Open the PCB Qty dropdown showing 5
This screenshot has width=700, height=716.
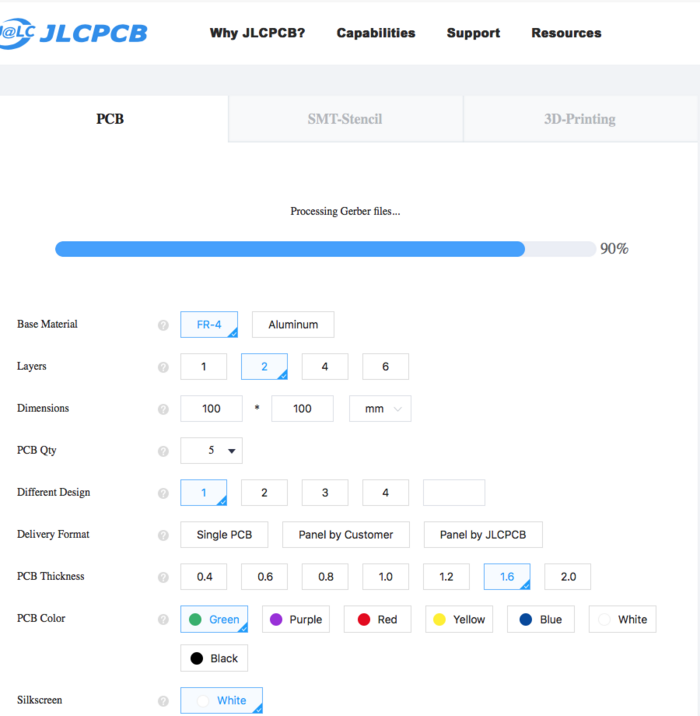211,450
